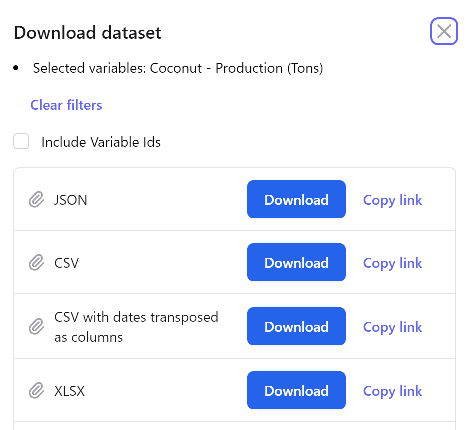Copy link for the JSON format

(x=392, y=200)
